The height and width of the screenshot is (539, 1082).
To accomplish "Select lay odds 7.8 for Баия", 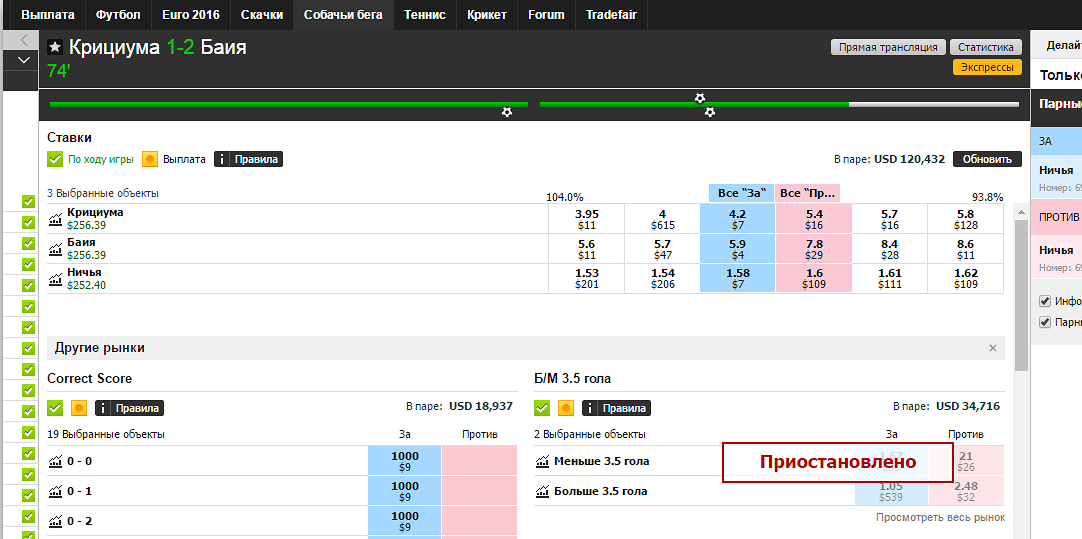I will pos(814,248).
